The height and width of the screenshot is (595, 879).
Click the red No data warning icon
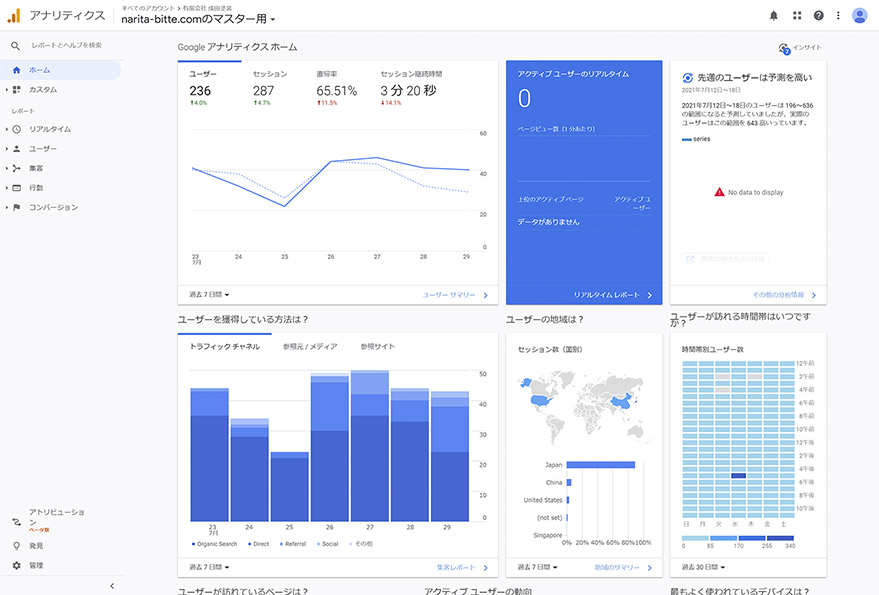click(719, 192)
